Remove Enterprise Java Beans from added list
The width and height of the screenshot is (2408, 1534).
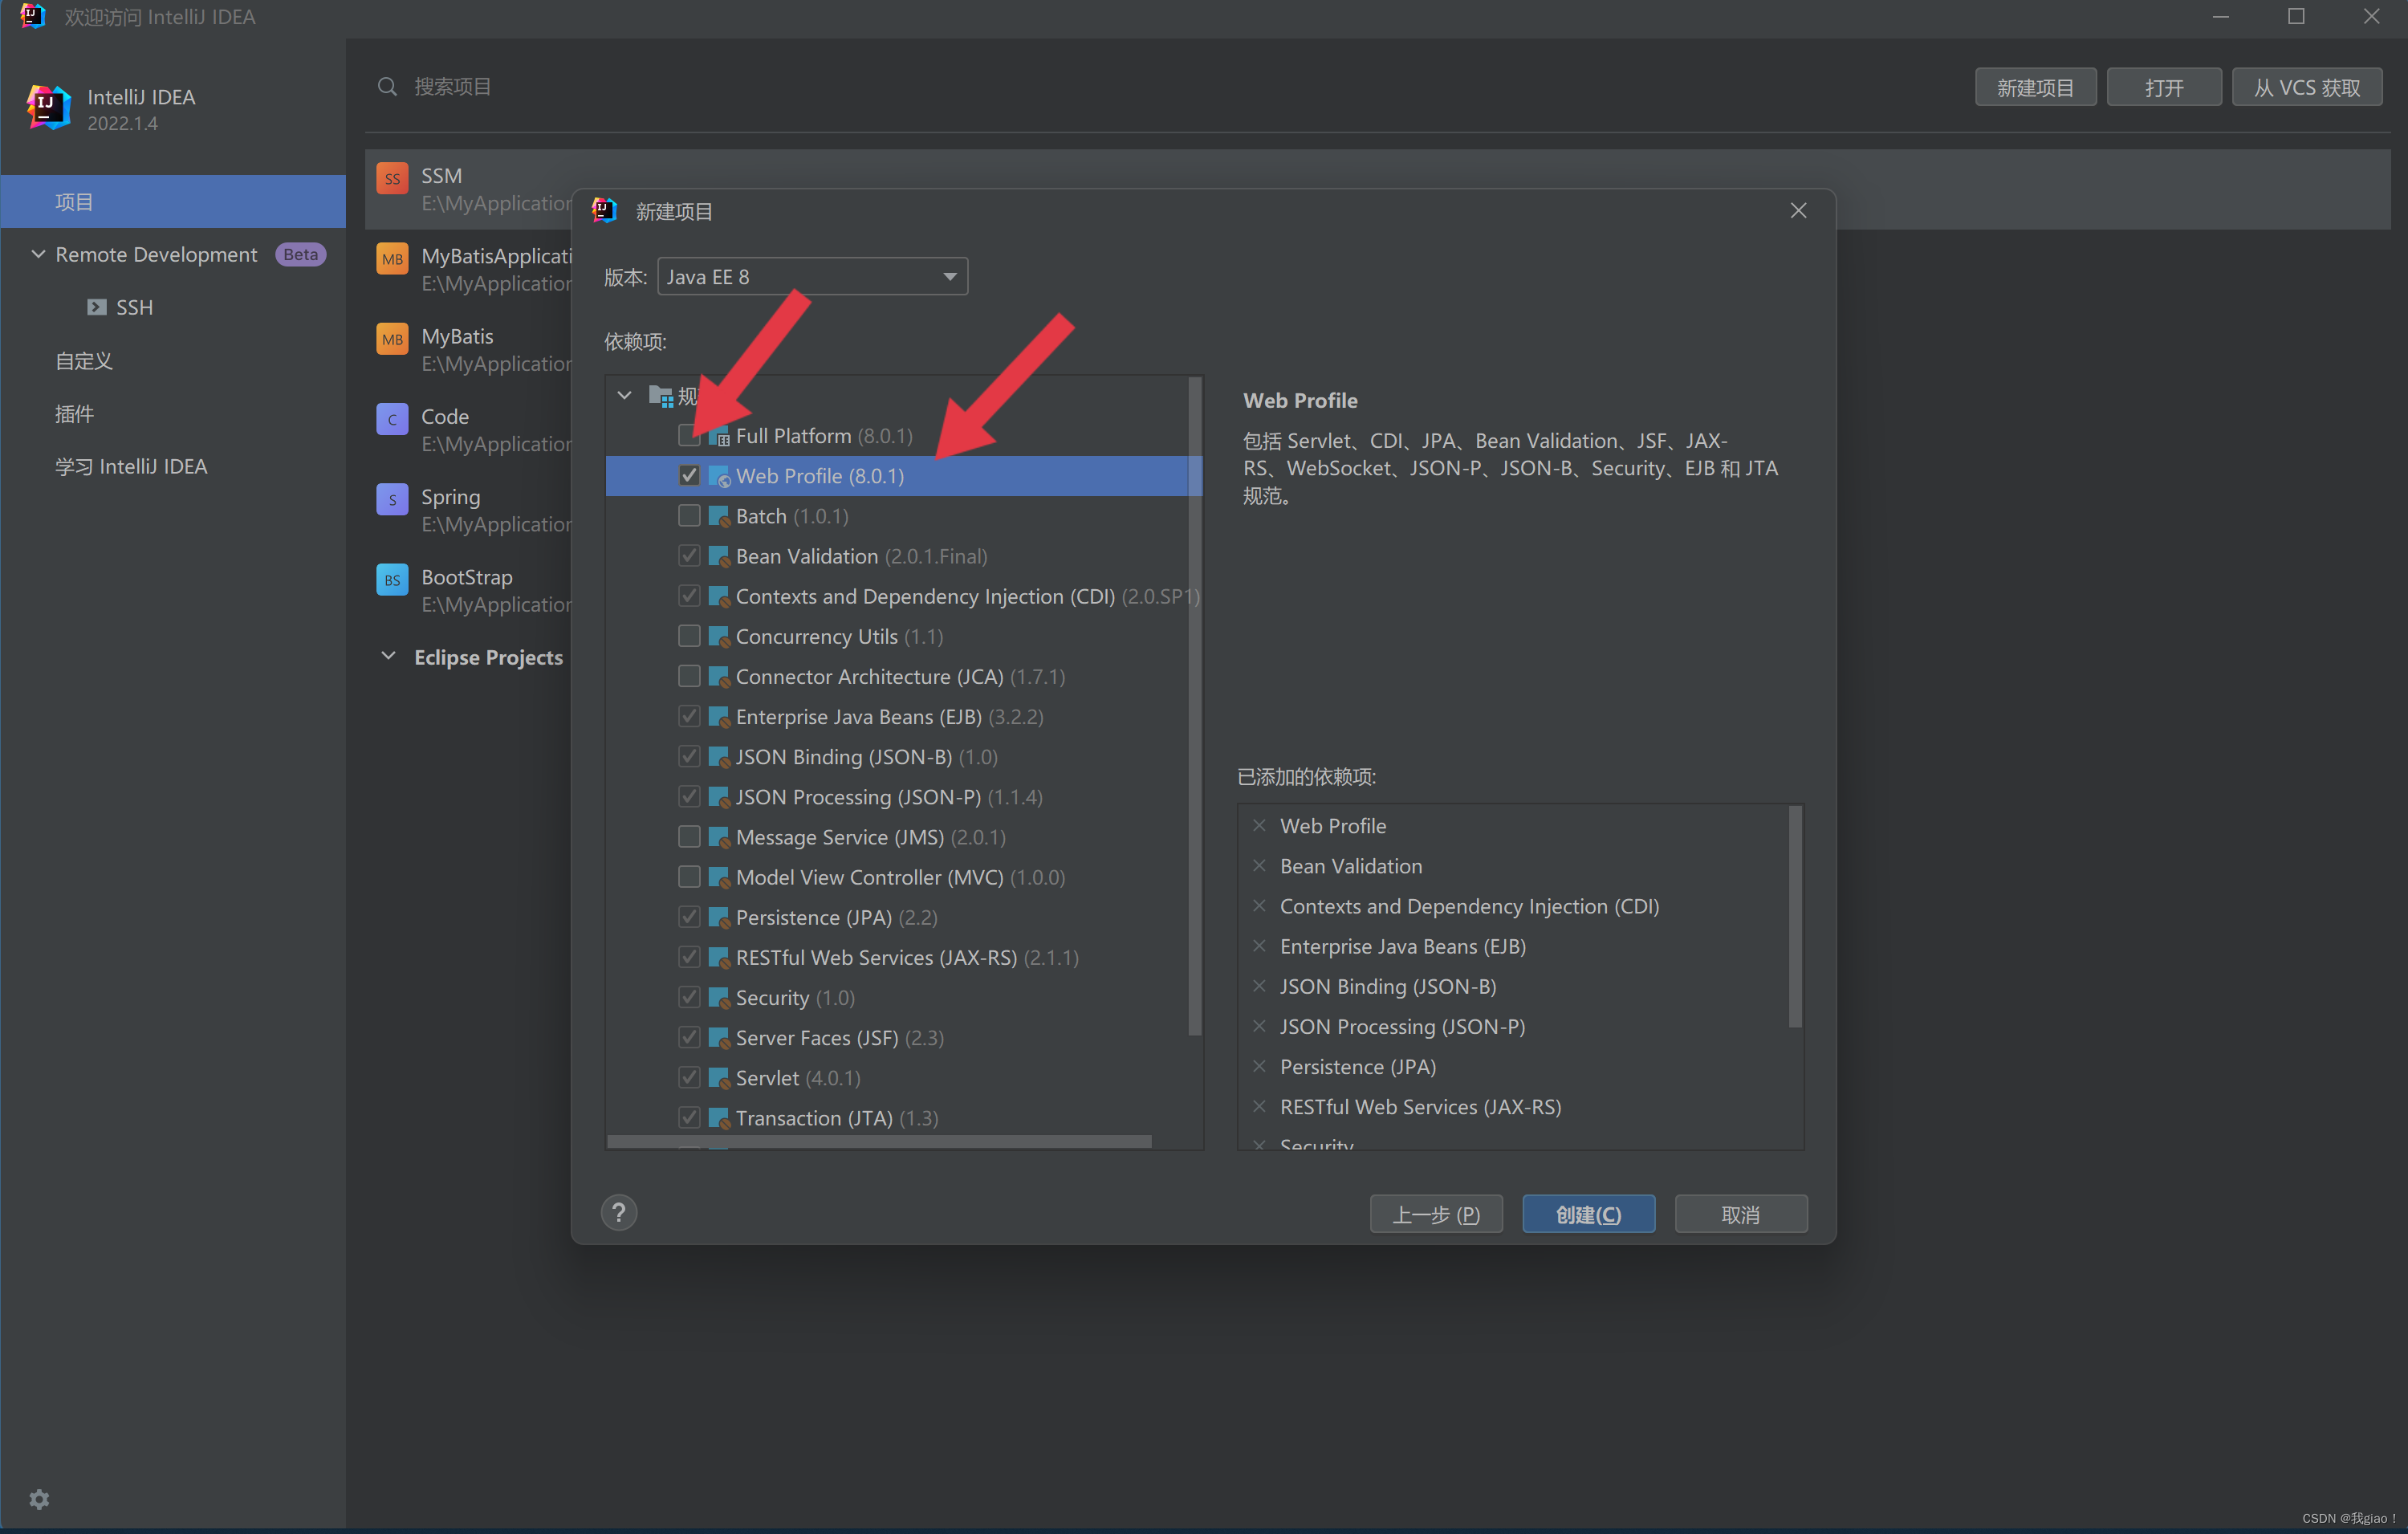click(x=1259, y=945)
